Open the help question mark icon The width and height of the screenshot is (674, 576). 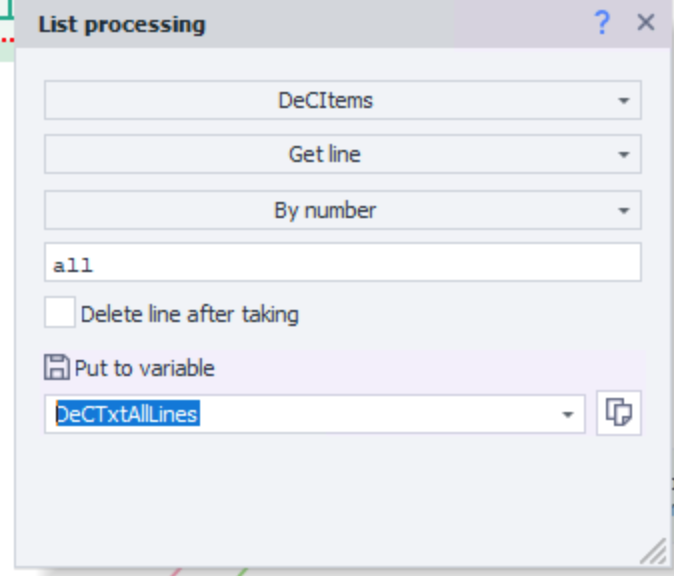point(602,23)
